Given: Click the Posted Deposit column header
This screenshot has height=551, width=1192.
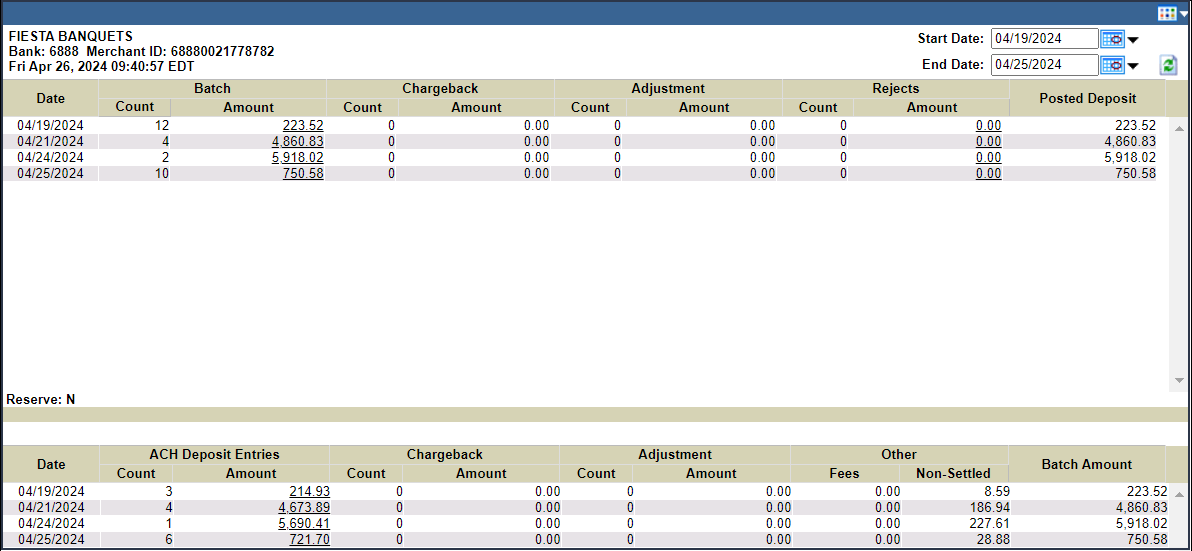Looking at the screenshot, I should coord(1087,98).
